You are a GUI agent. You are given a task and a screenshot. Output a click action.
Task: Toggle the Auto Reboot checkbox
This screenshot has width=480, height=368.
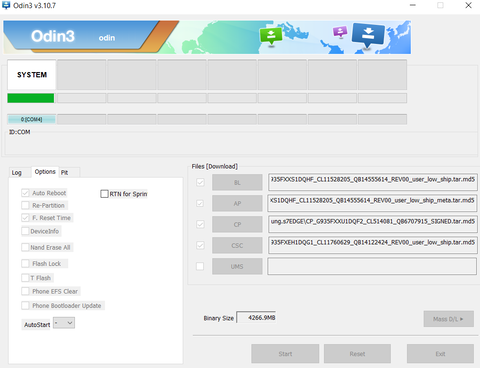point(25,193)
